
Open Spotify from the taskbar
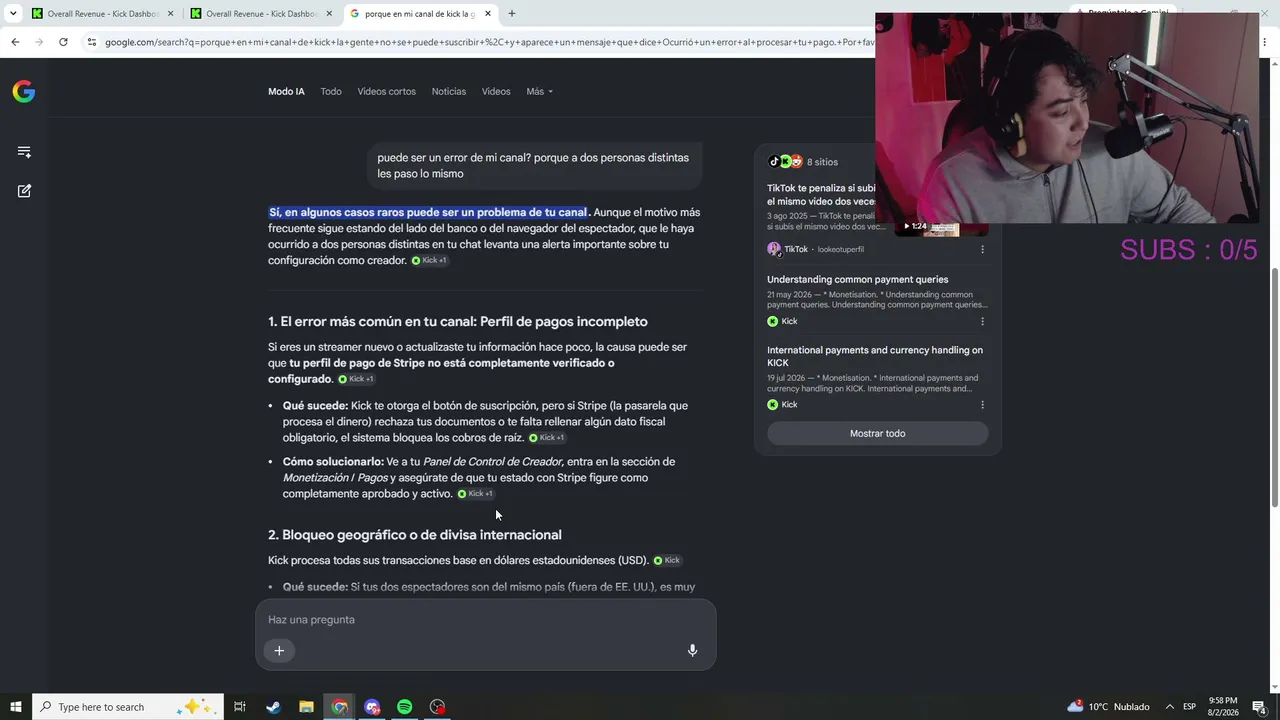[x=404, y=707]
